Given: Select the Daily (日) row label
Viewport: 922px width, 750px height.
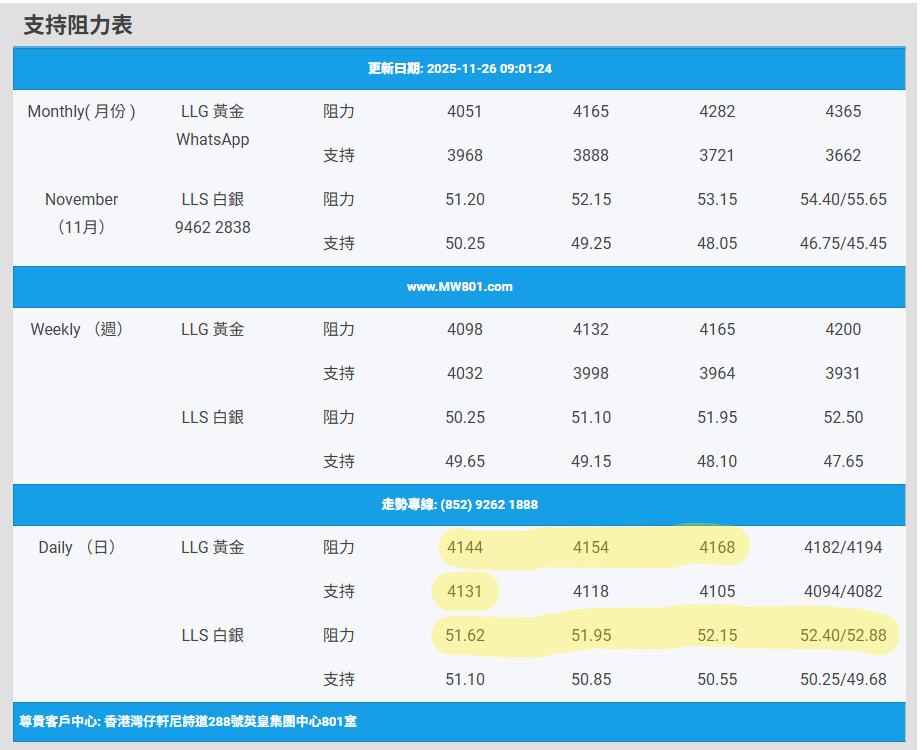Looking at the screenshot, I should 78,548.
